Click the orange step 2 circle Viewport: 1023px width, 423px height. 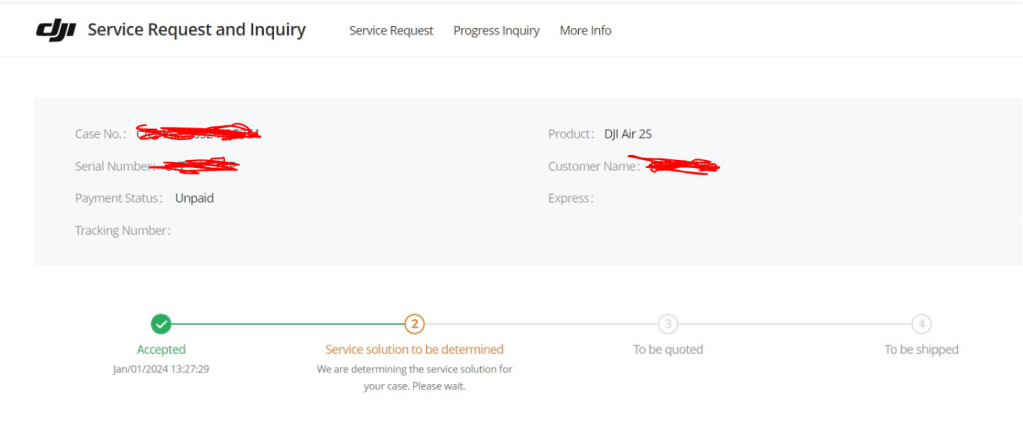pyautogui.click(x=415, y=324)
